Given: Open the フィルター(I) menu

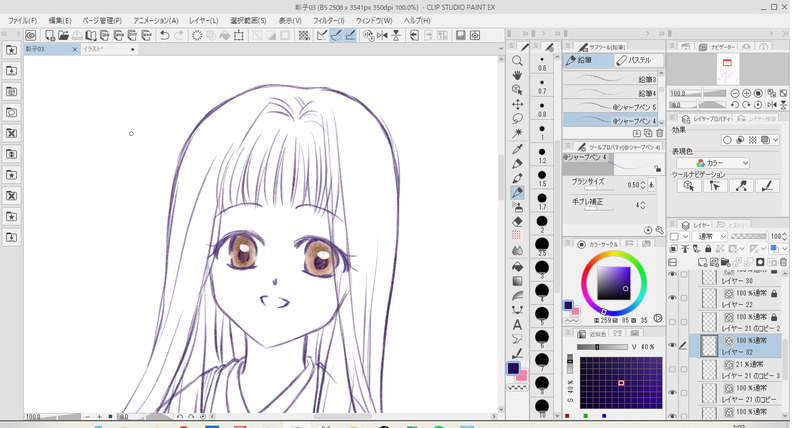Looking at the screenshot, I should [328, 21].
